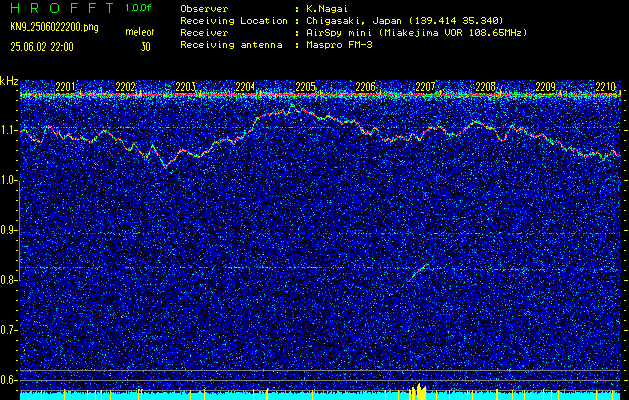The image size is (629, 400).
Task: Click time marker 2202
Action: pyautogui.click(x=125, y=87)
